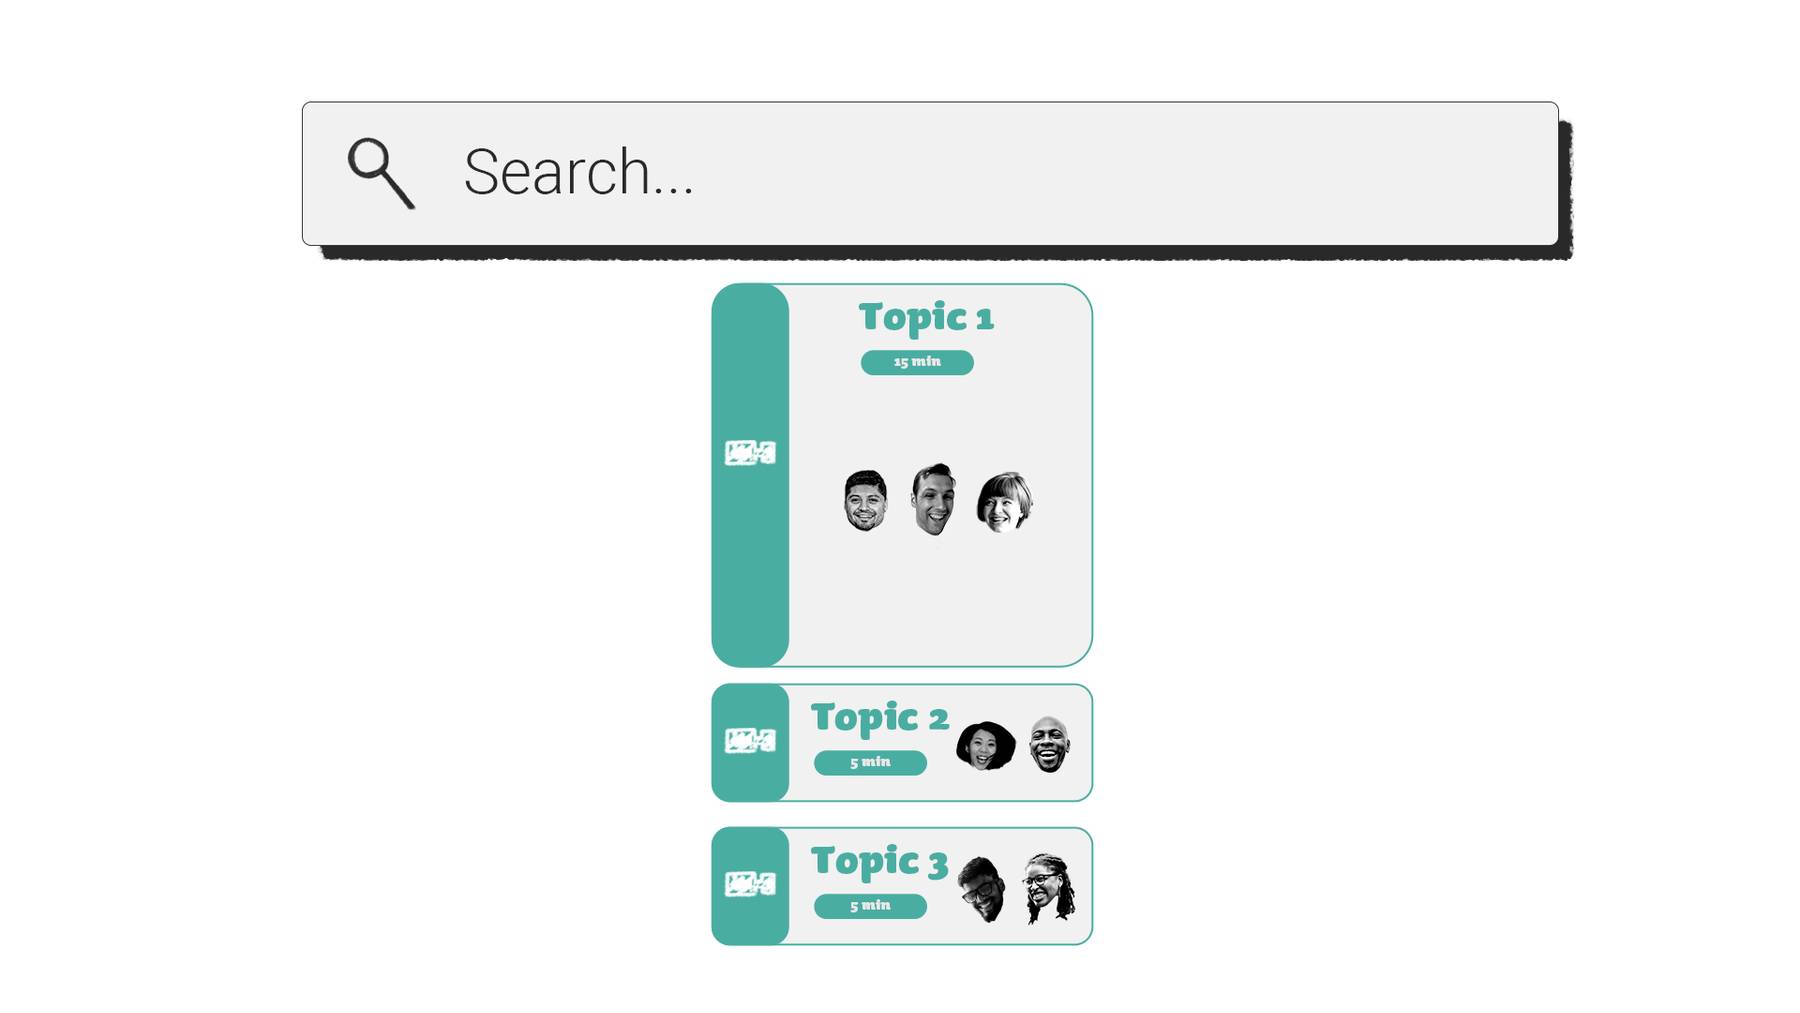Select the bearded man avatar in Topic 1

click(865, 500)
